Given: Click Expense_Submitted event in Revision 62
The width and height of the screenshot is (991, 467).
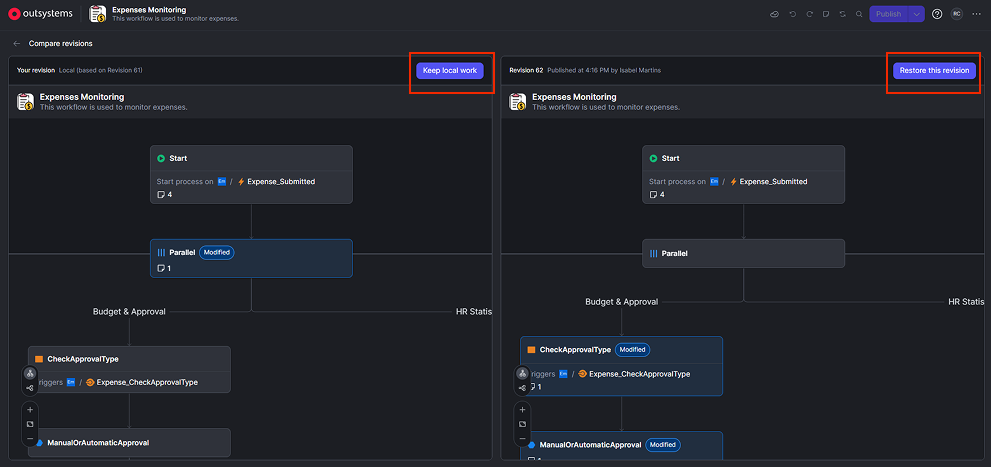Looking at the screenshot, I should tap(769, 181).
